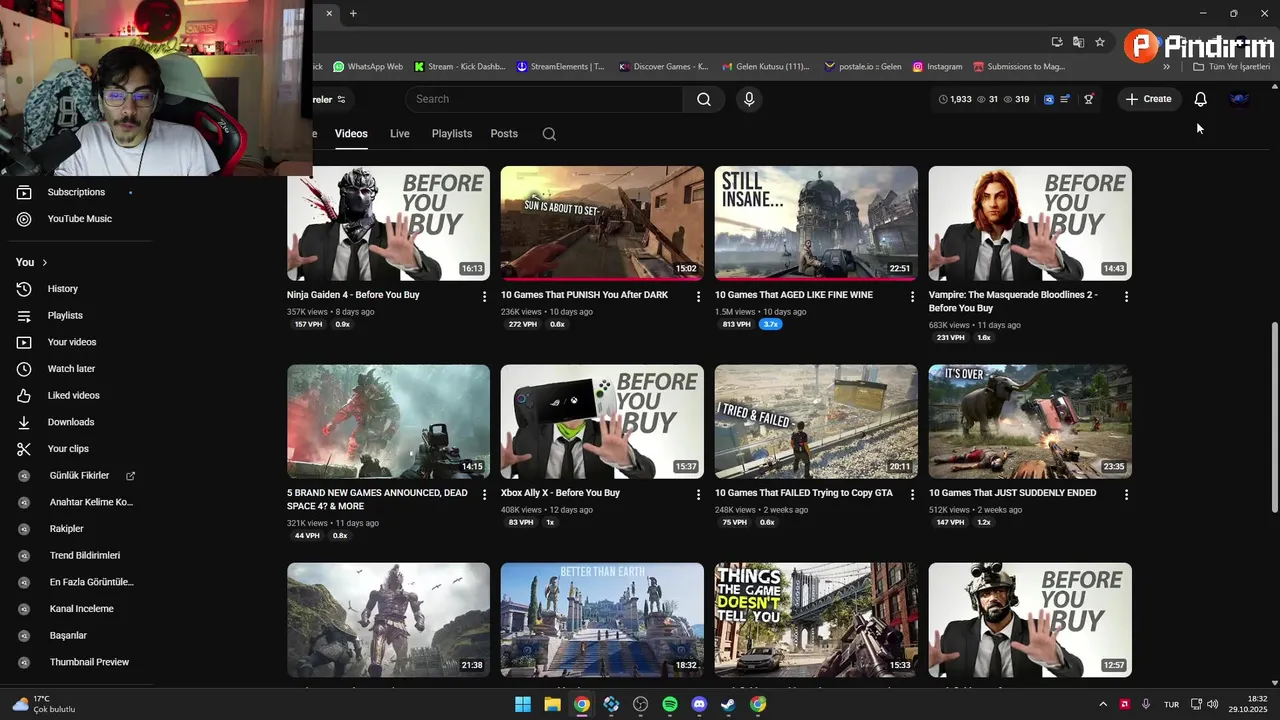Screen dimensions: 1280x720
Task: Open more options for FAILED Trying to Copy GTA
Action: pyautogui.click(x=912, y=495)
